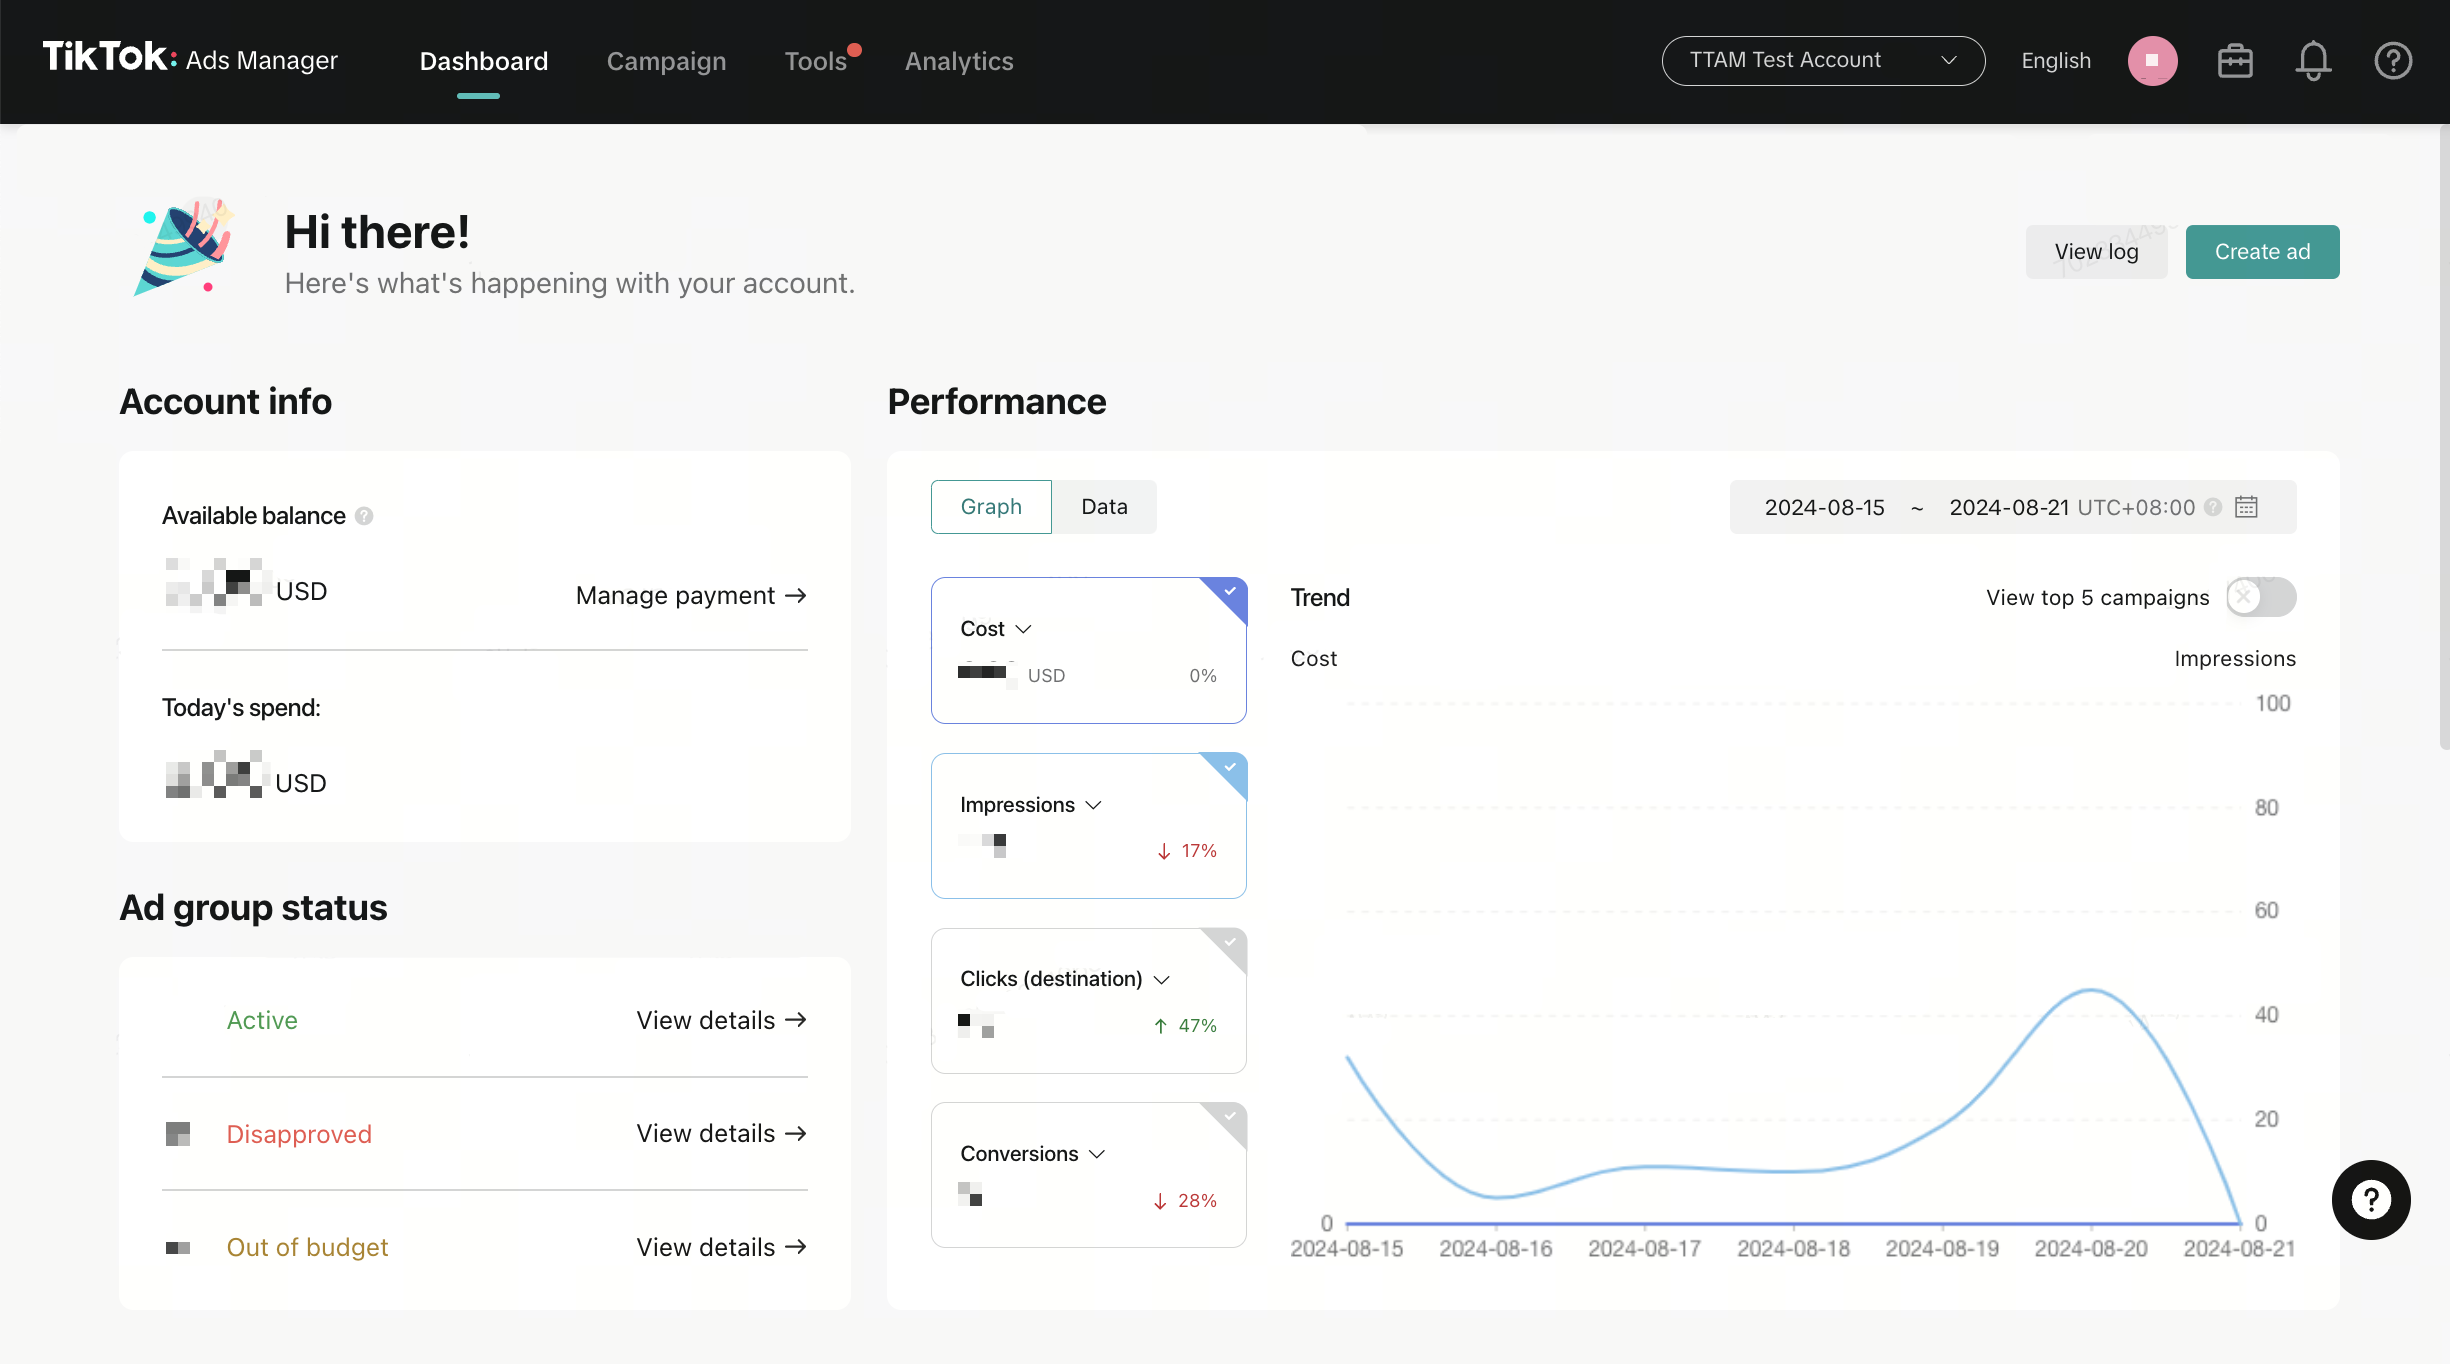This screenshot has width=2450, height=1364.
Task: Click the help question mark in header
Action: [x=2392, y=61]
